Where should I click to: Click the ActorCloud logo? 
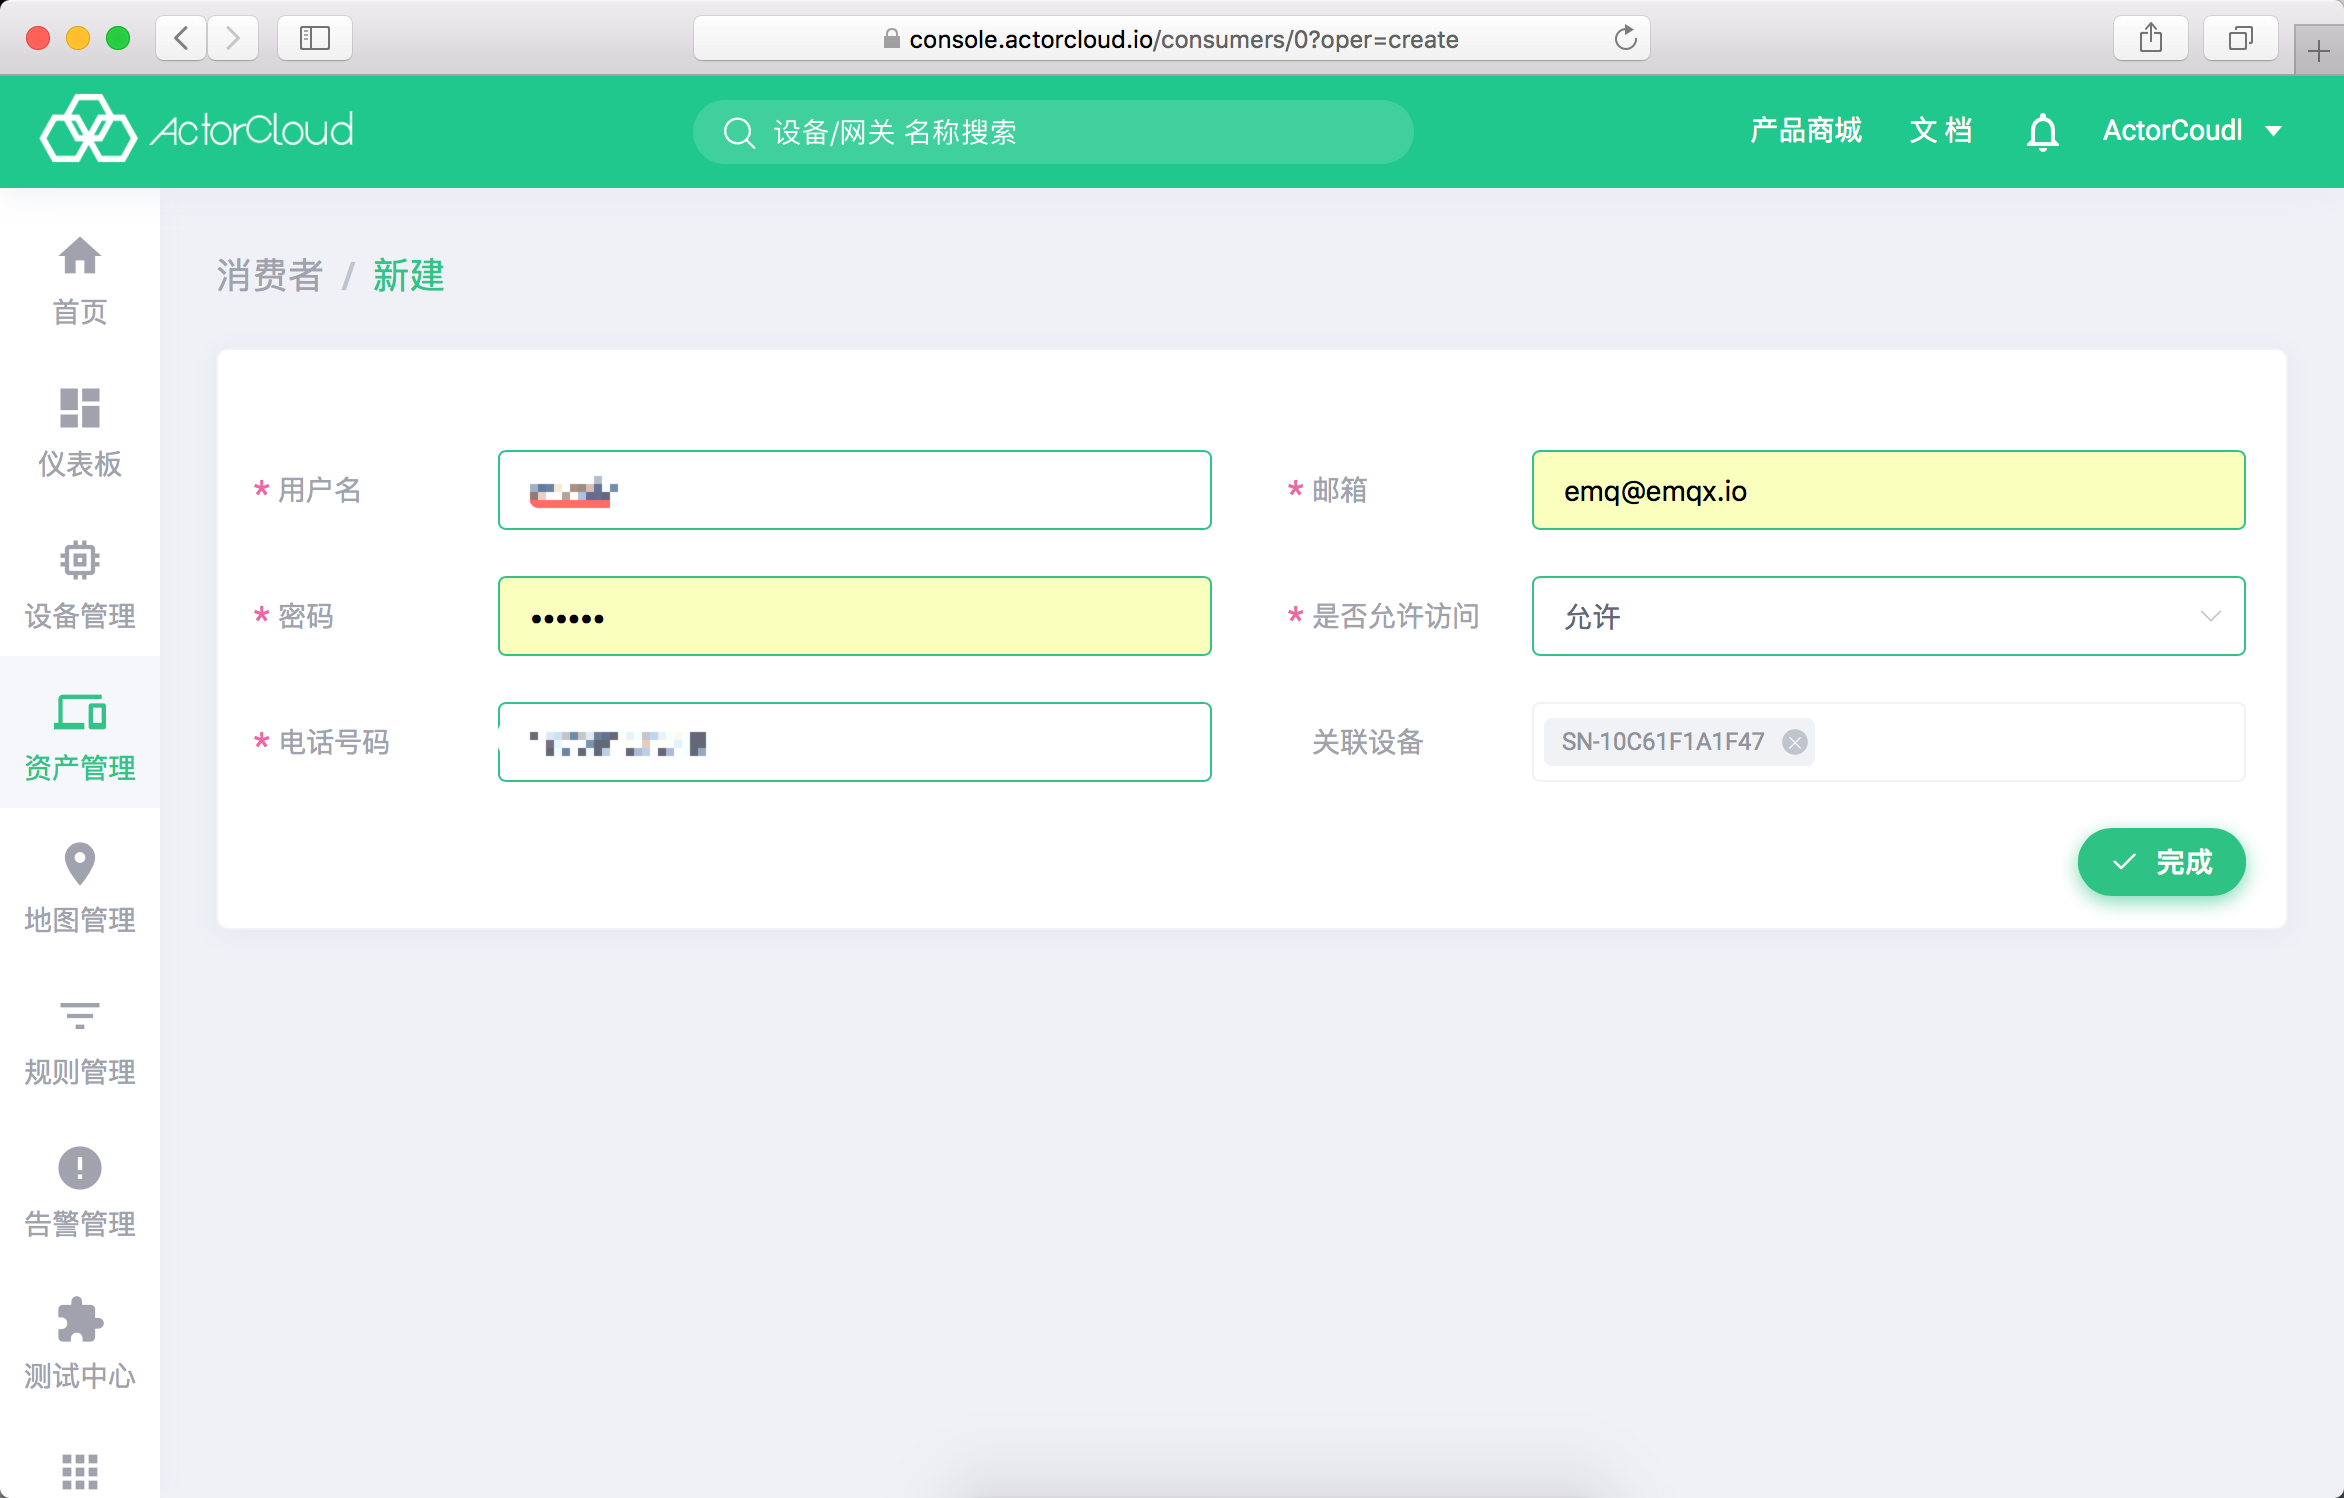tap(197, 129)
